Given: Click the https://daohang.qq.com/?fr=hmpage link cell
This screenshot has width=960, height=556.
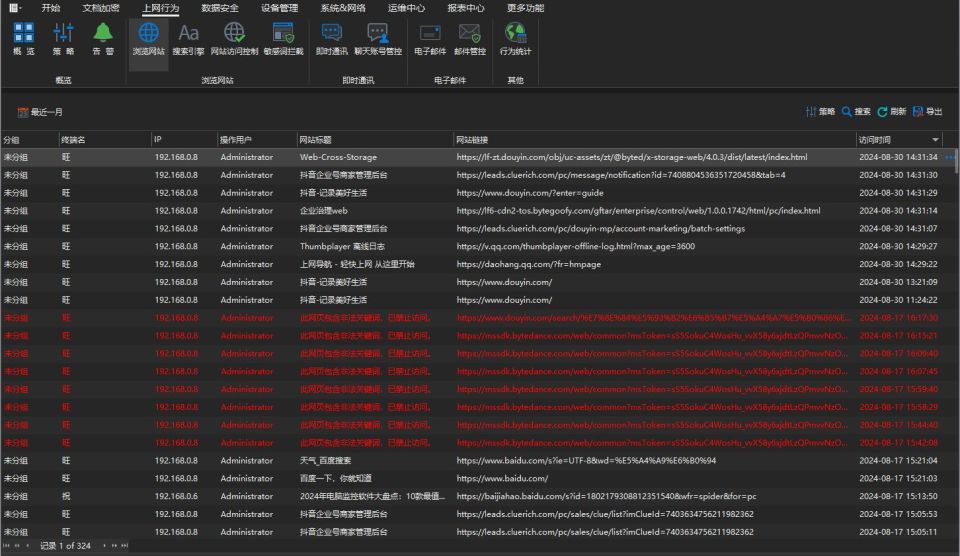Looking at the screenshot, I should pyautogui.click(x=528, y=264).
